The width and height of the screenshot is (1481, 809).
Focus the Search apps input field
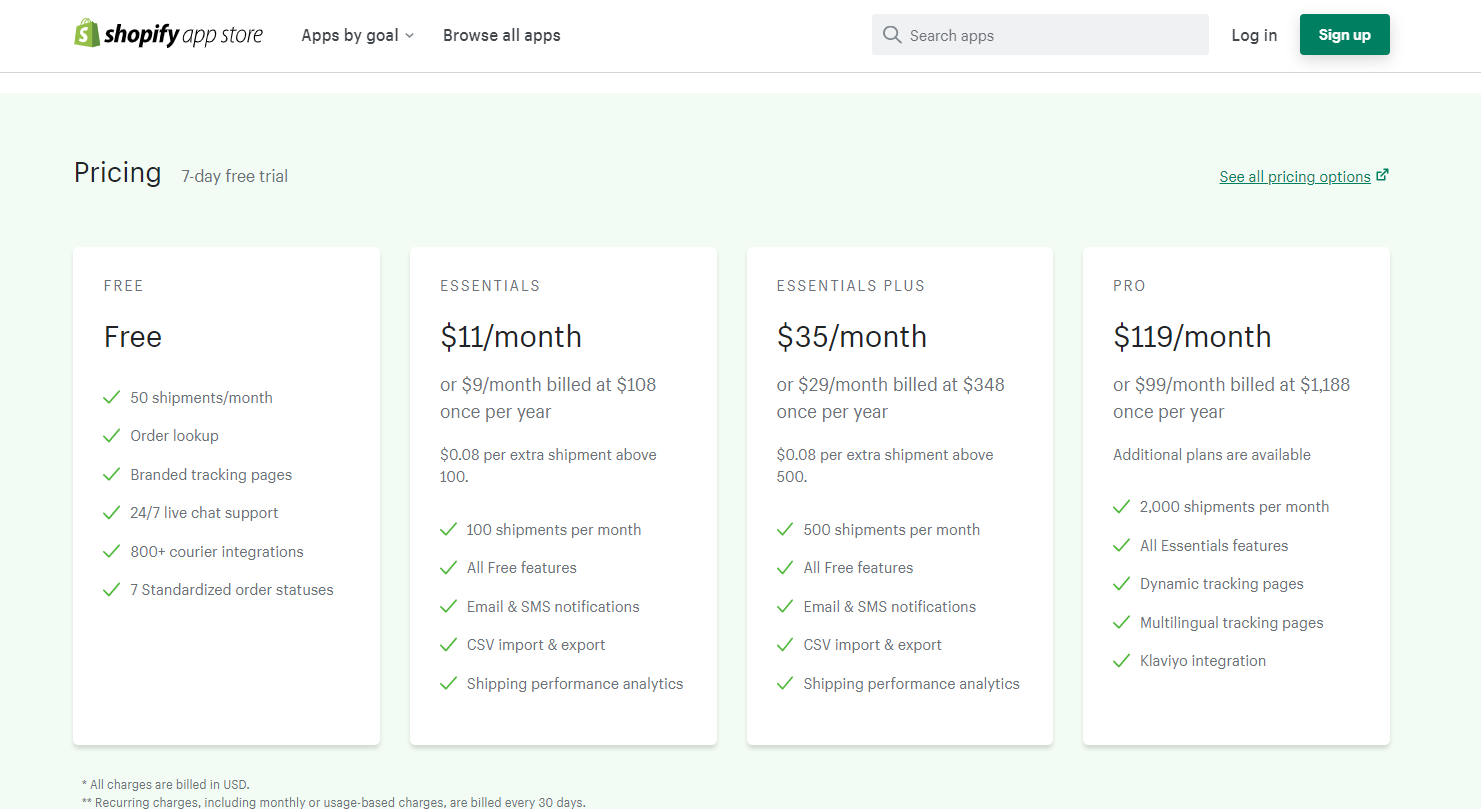point(1050,35)
